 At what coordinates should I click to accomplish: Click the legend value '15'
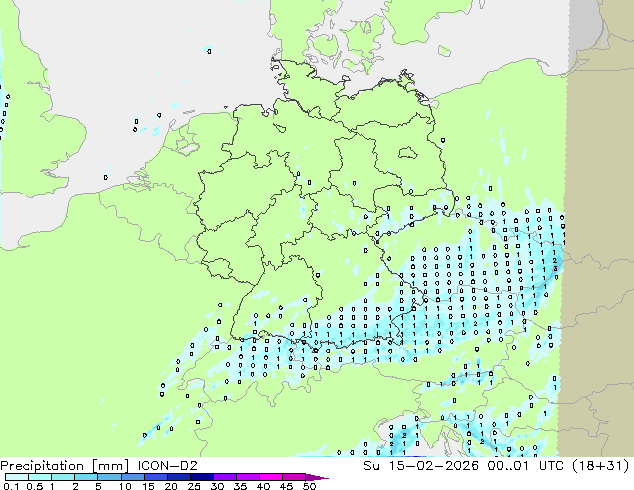coord(148,486)
